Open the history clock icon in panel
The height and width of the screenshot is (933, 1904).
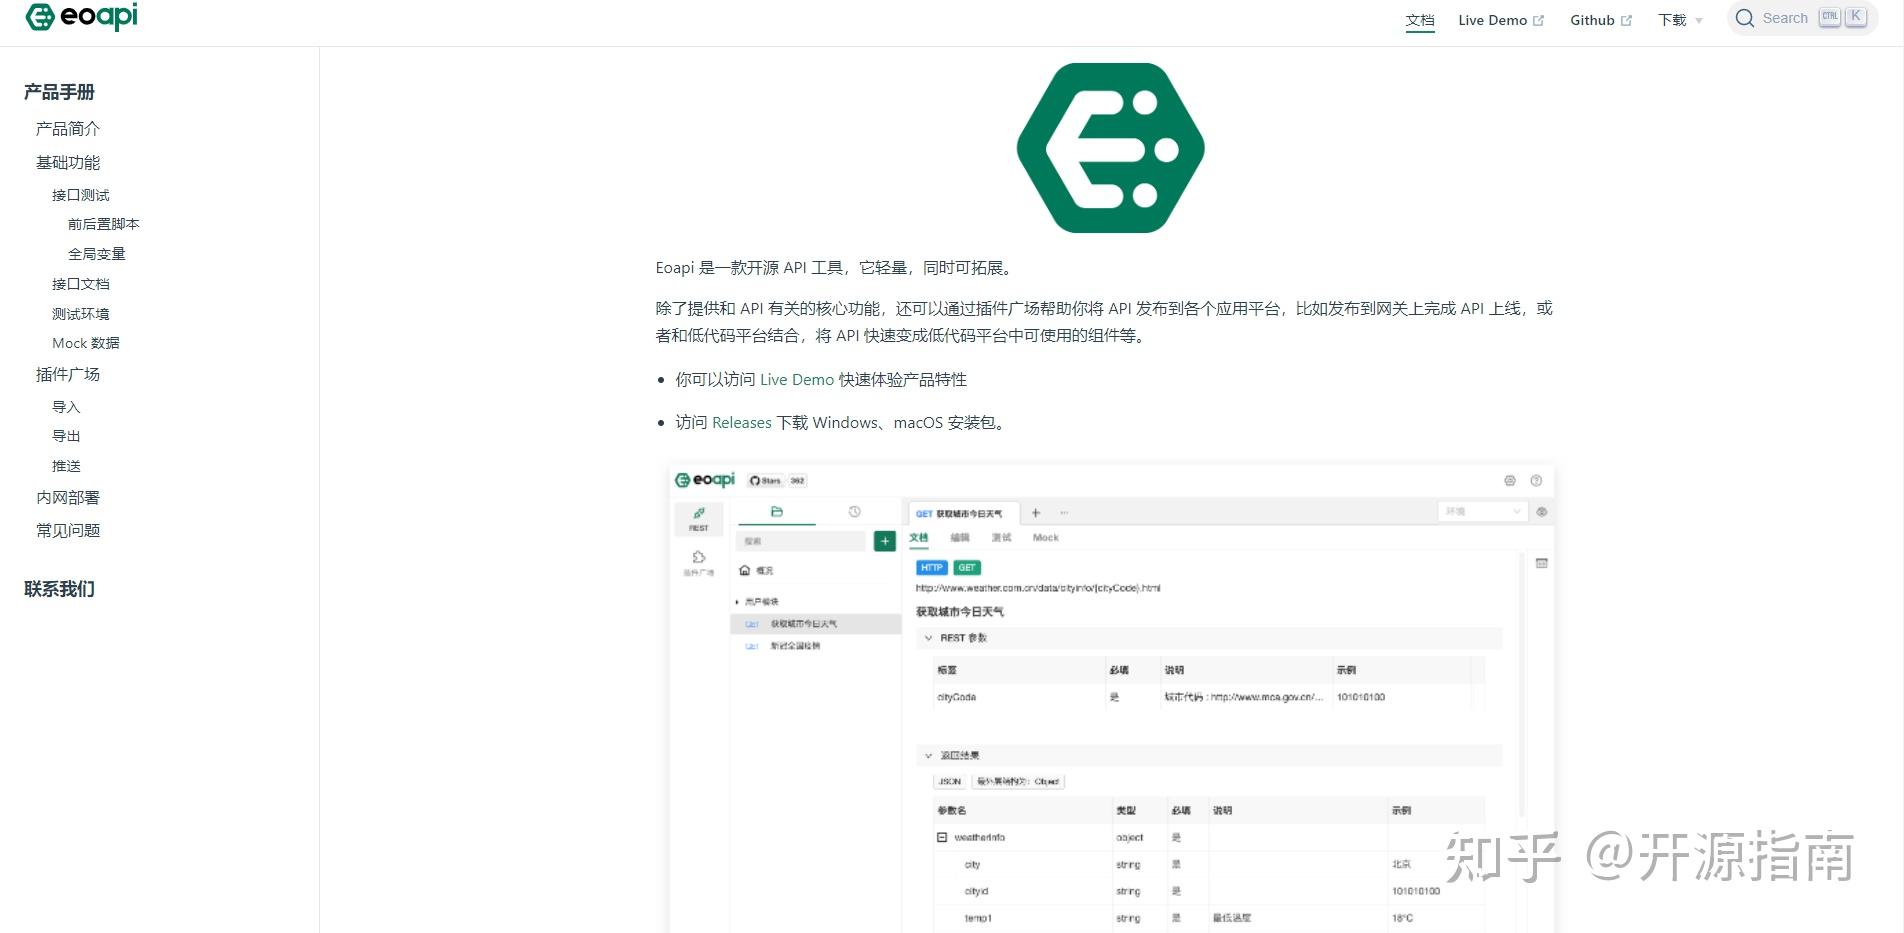855,512
